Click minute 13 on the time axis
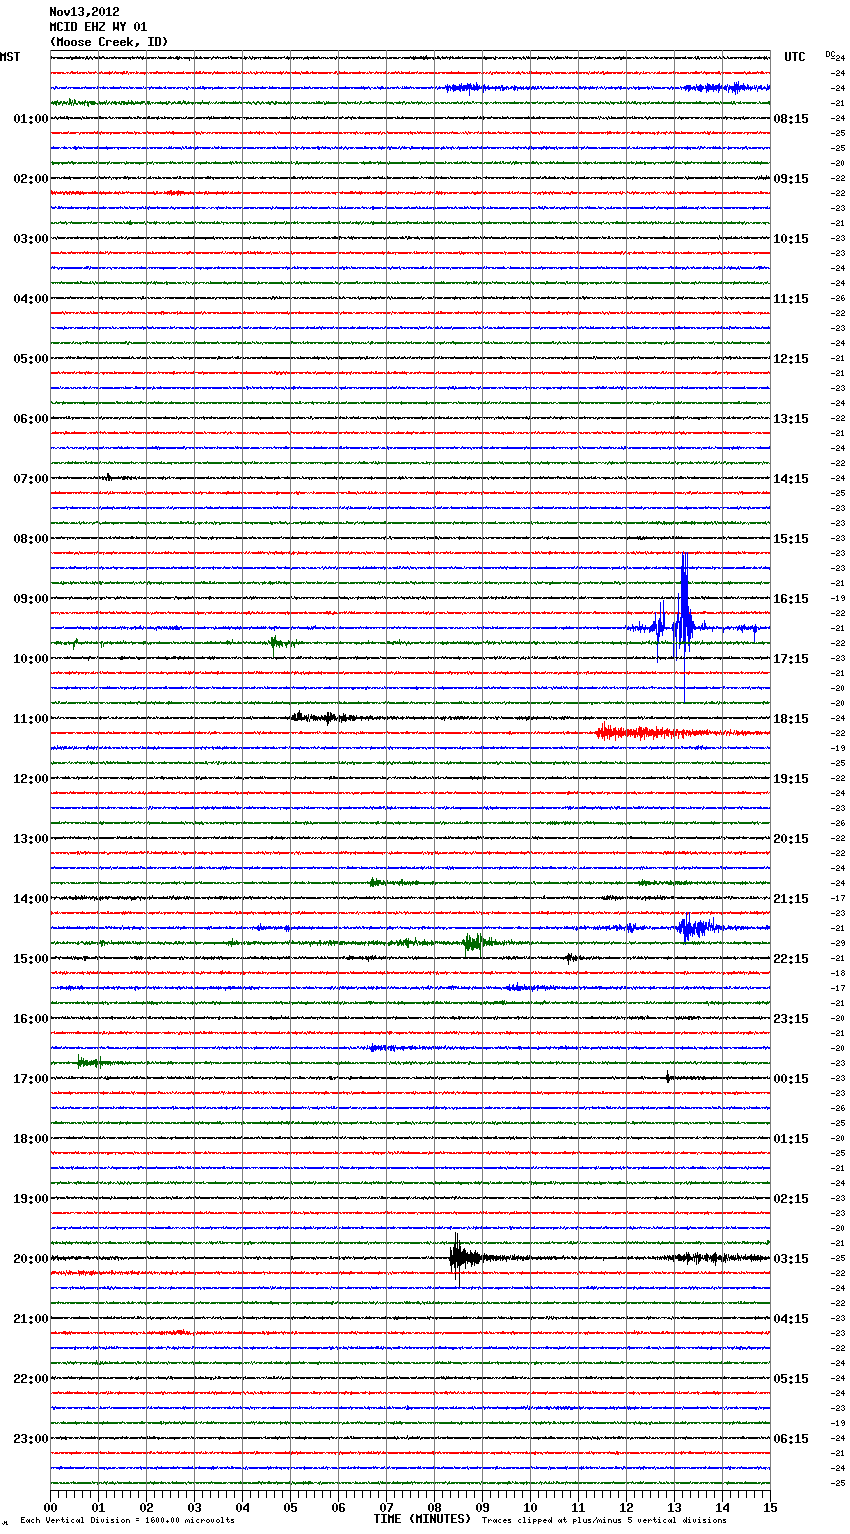Image resolution: width=850 pixels, height=1534 pixels. tap(674, 1507)
